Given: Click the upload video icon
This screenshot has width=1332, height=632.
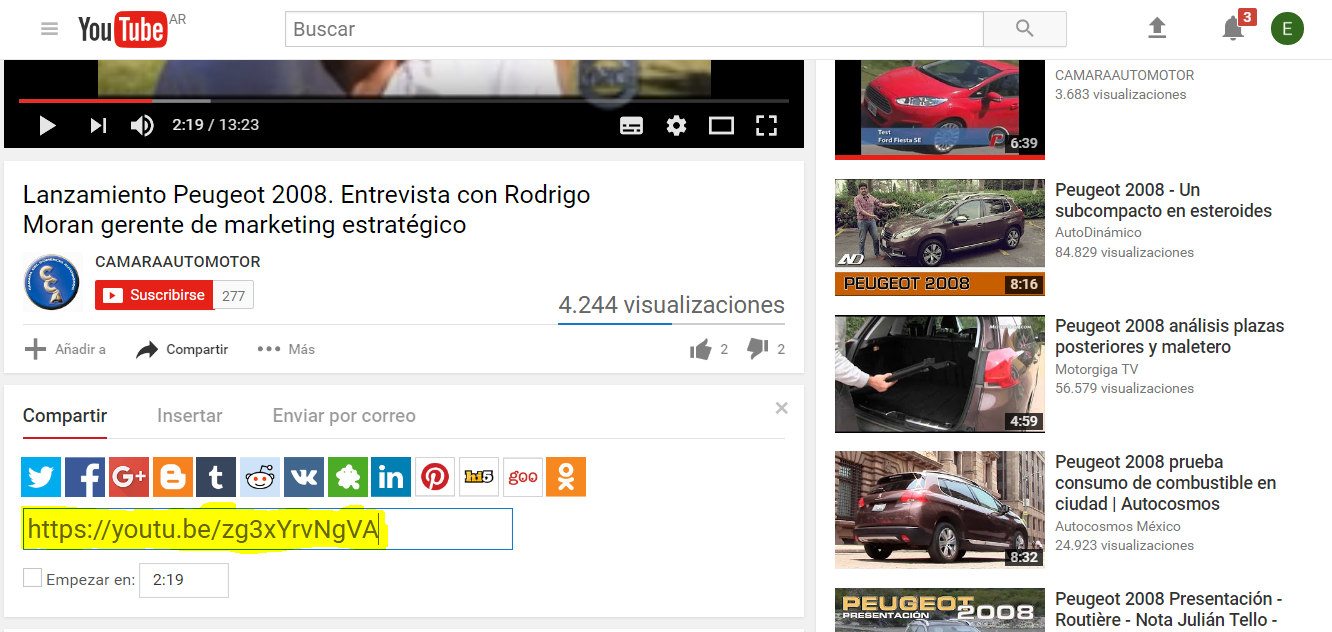Looking at the screenshot, I should pos(1157,29).
